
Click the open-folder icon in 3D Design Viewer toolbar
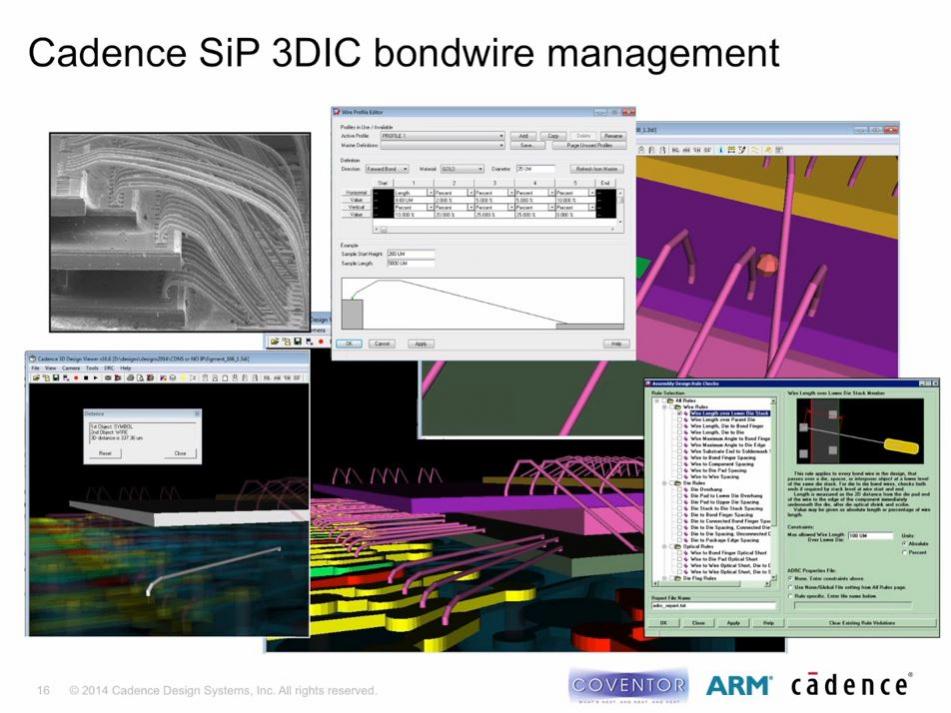36,378
